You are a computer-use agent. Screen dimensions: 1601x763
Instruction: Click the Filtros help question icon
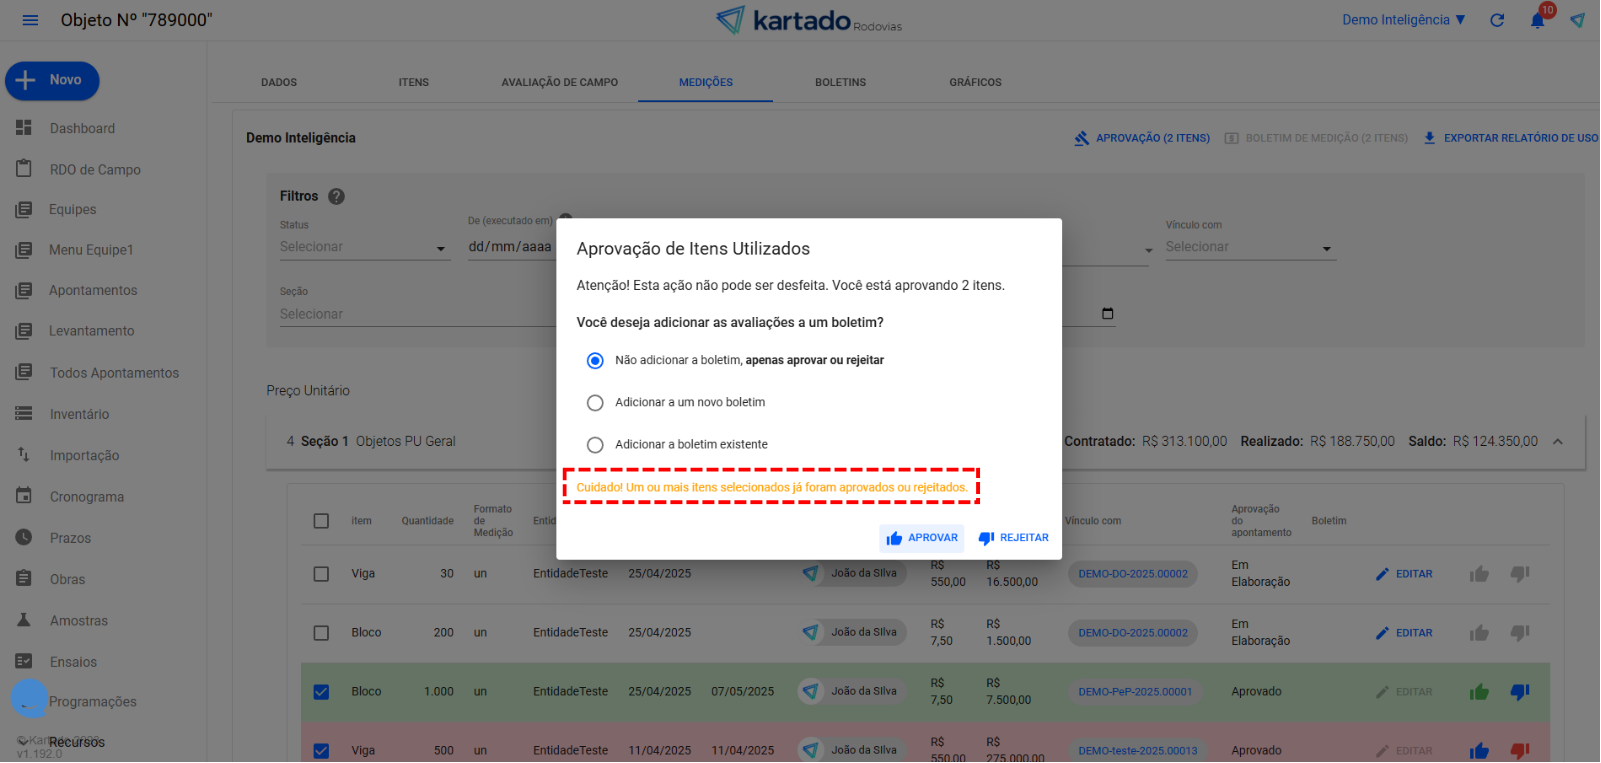click(x=336, y=197)
